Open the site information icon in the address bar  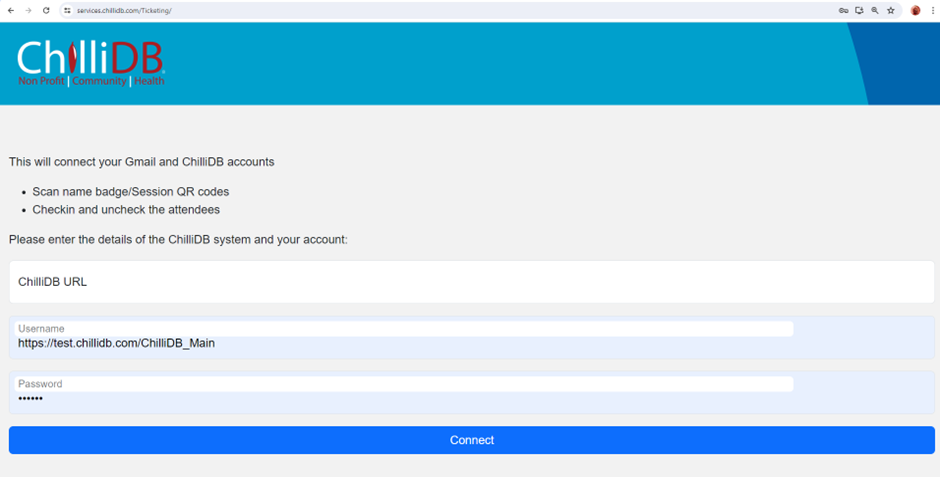point(67,10)
